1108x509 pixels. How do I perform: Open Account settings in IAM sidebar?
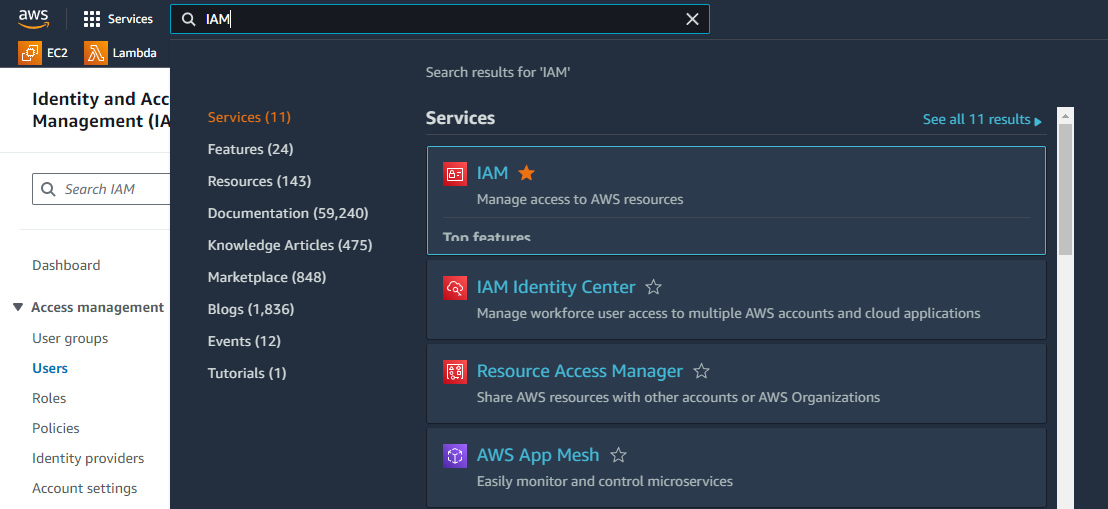[x=84, y=488]
